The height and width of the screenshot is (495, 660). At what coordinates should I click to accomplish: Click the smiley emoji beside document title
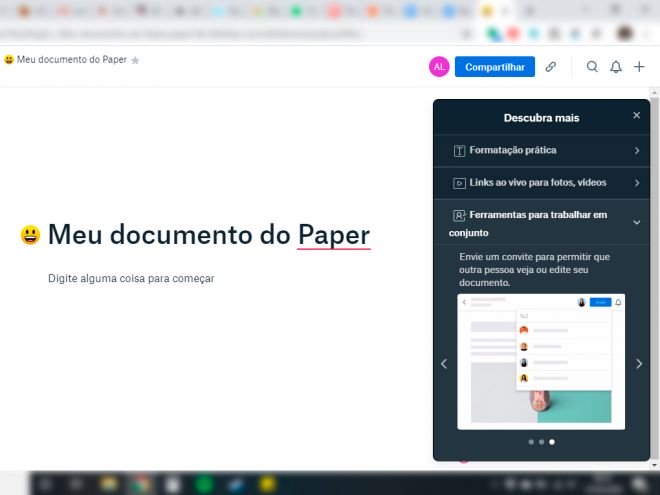pyautogui.click(x=30, y=235)
